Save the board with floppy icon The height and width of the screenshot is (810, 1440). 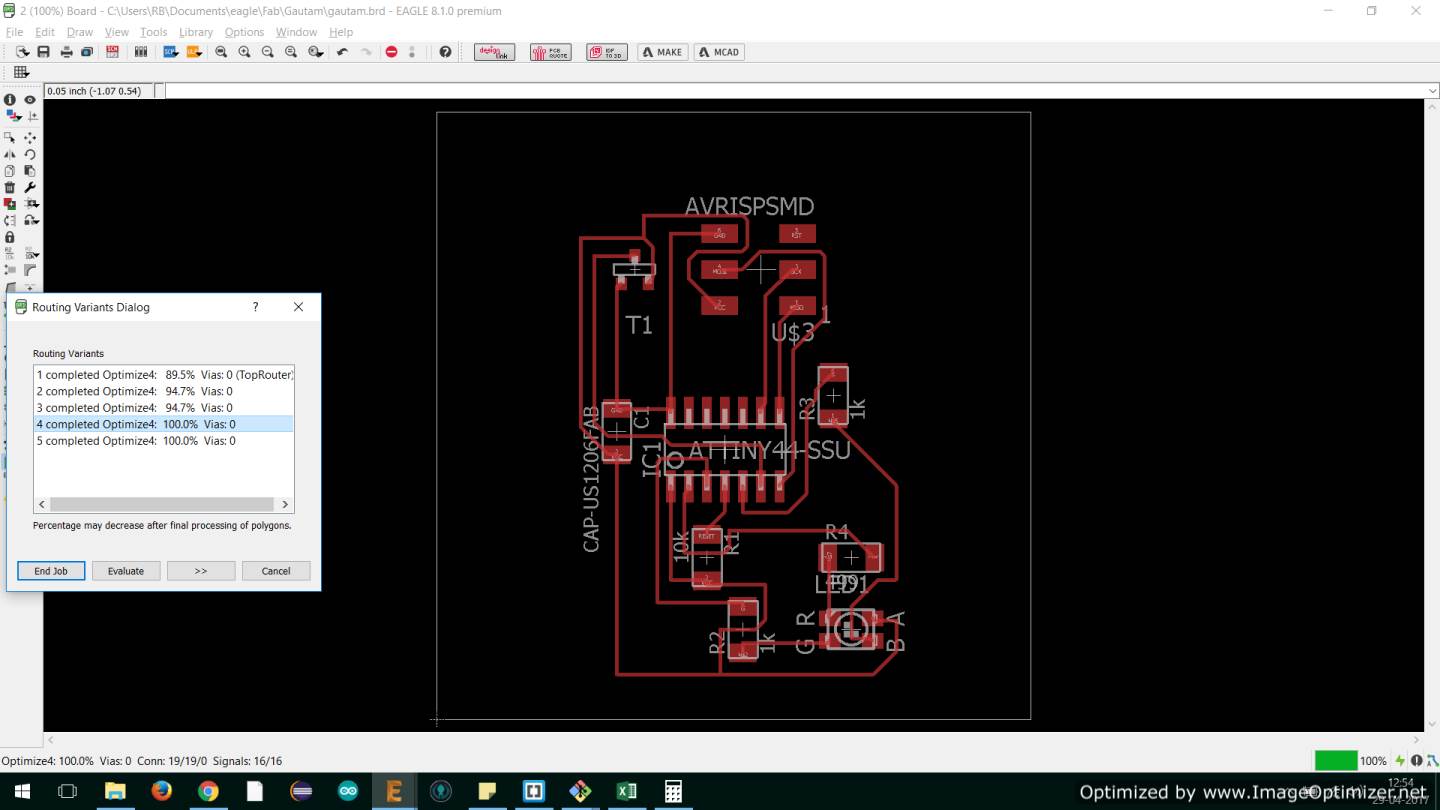point(43,52)
